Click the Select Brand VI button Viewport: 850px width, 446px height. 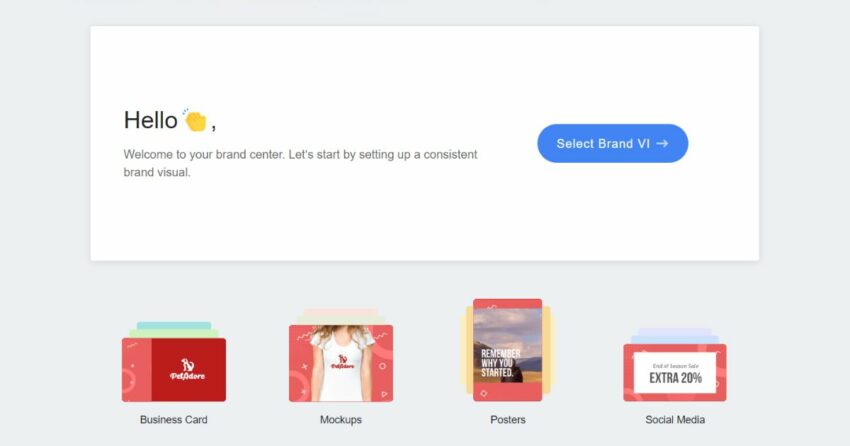click(613, 144)
